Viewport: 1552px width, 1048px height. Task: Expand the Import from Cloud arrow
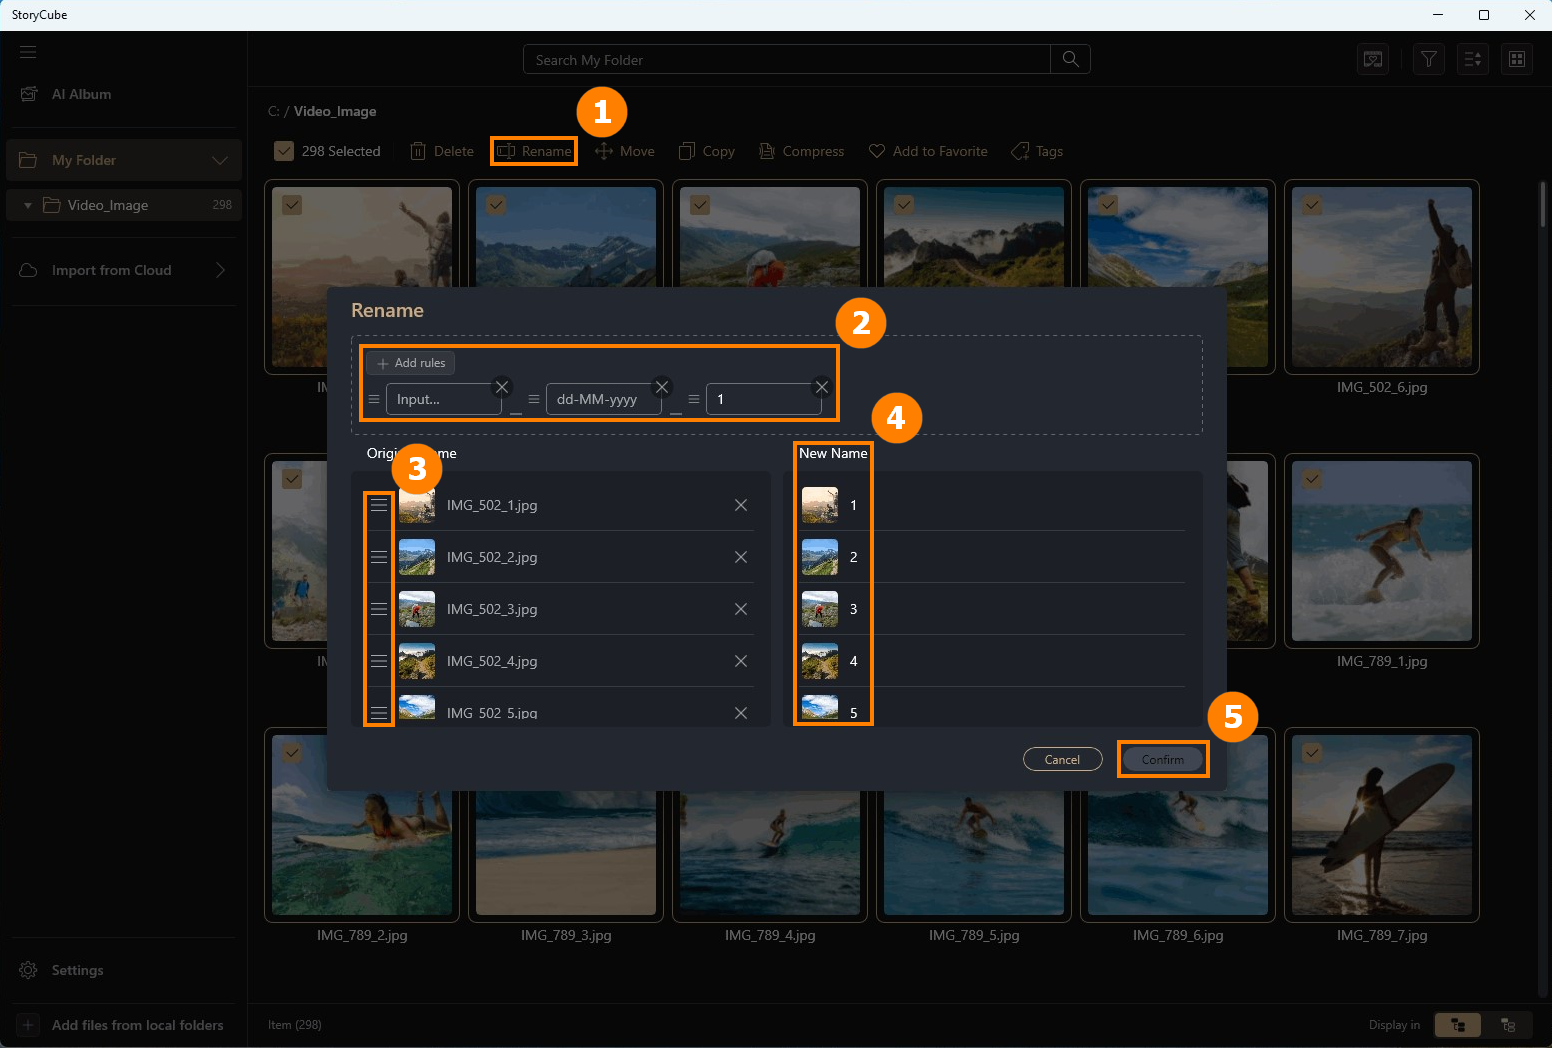coord(220,270)
